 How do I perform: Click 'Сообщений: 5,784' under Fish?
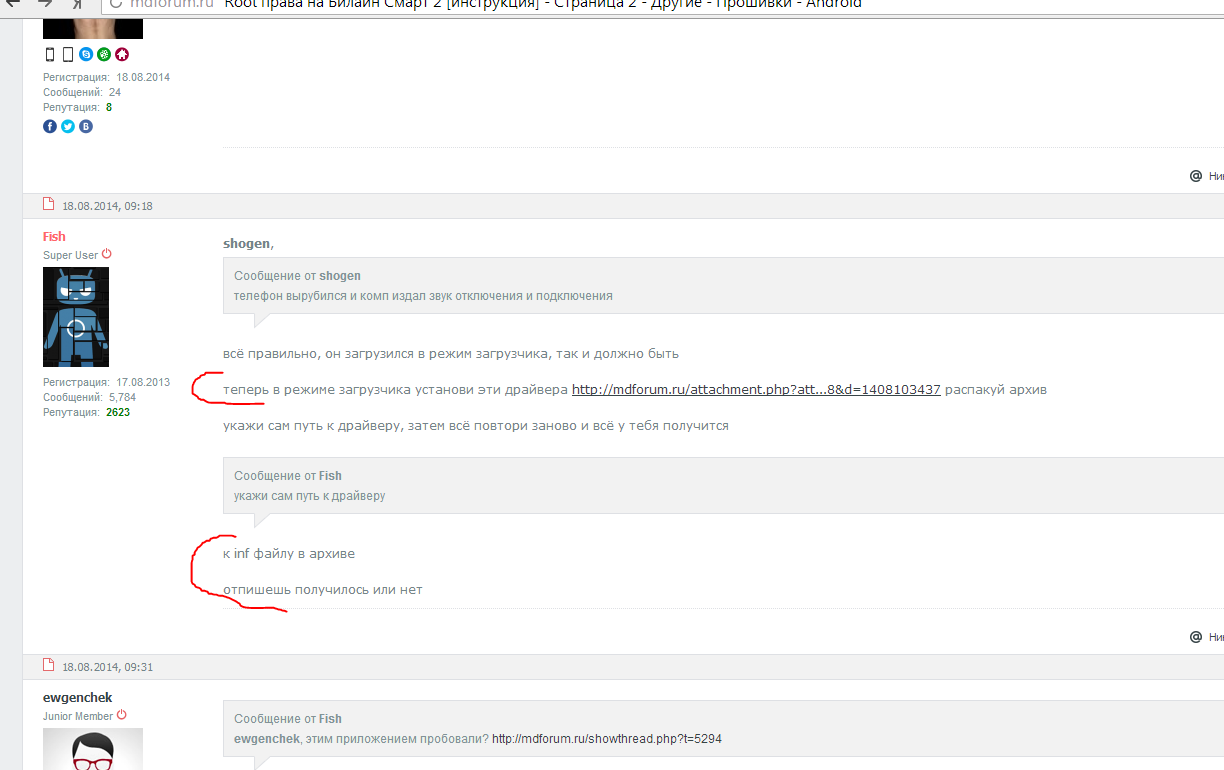pyautogui.click(x=89, y=397)
